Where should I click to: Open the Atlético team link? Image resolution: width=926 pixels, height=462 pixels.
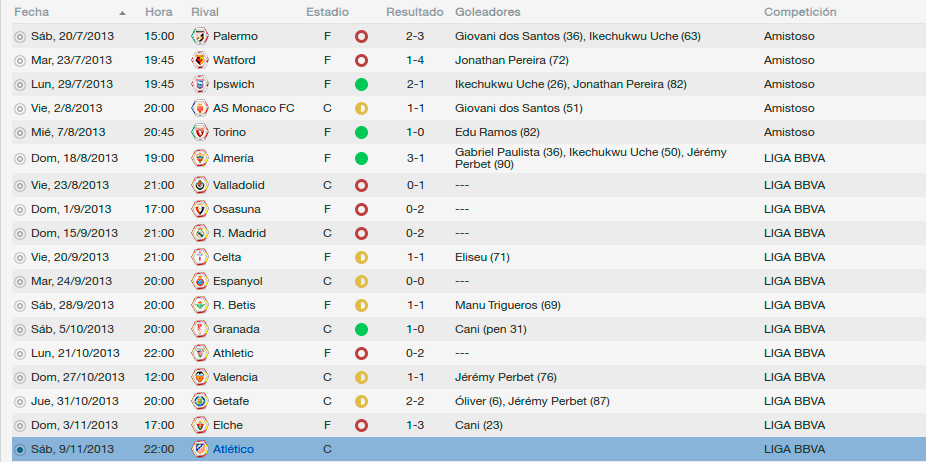pyautogui.click(x=233, y=450)
